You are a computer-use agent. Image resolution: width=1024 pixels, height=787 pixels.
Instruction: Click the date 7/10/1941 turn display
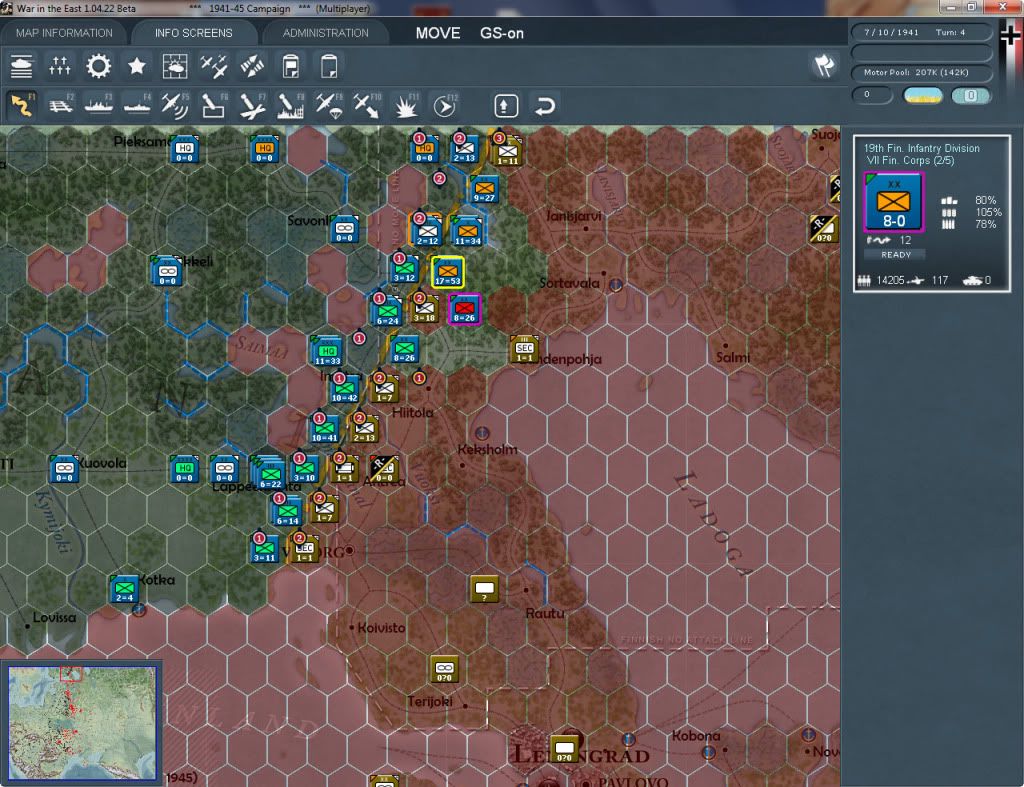coord(921,32)
